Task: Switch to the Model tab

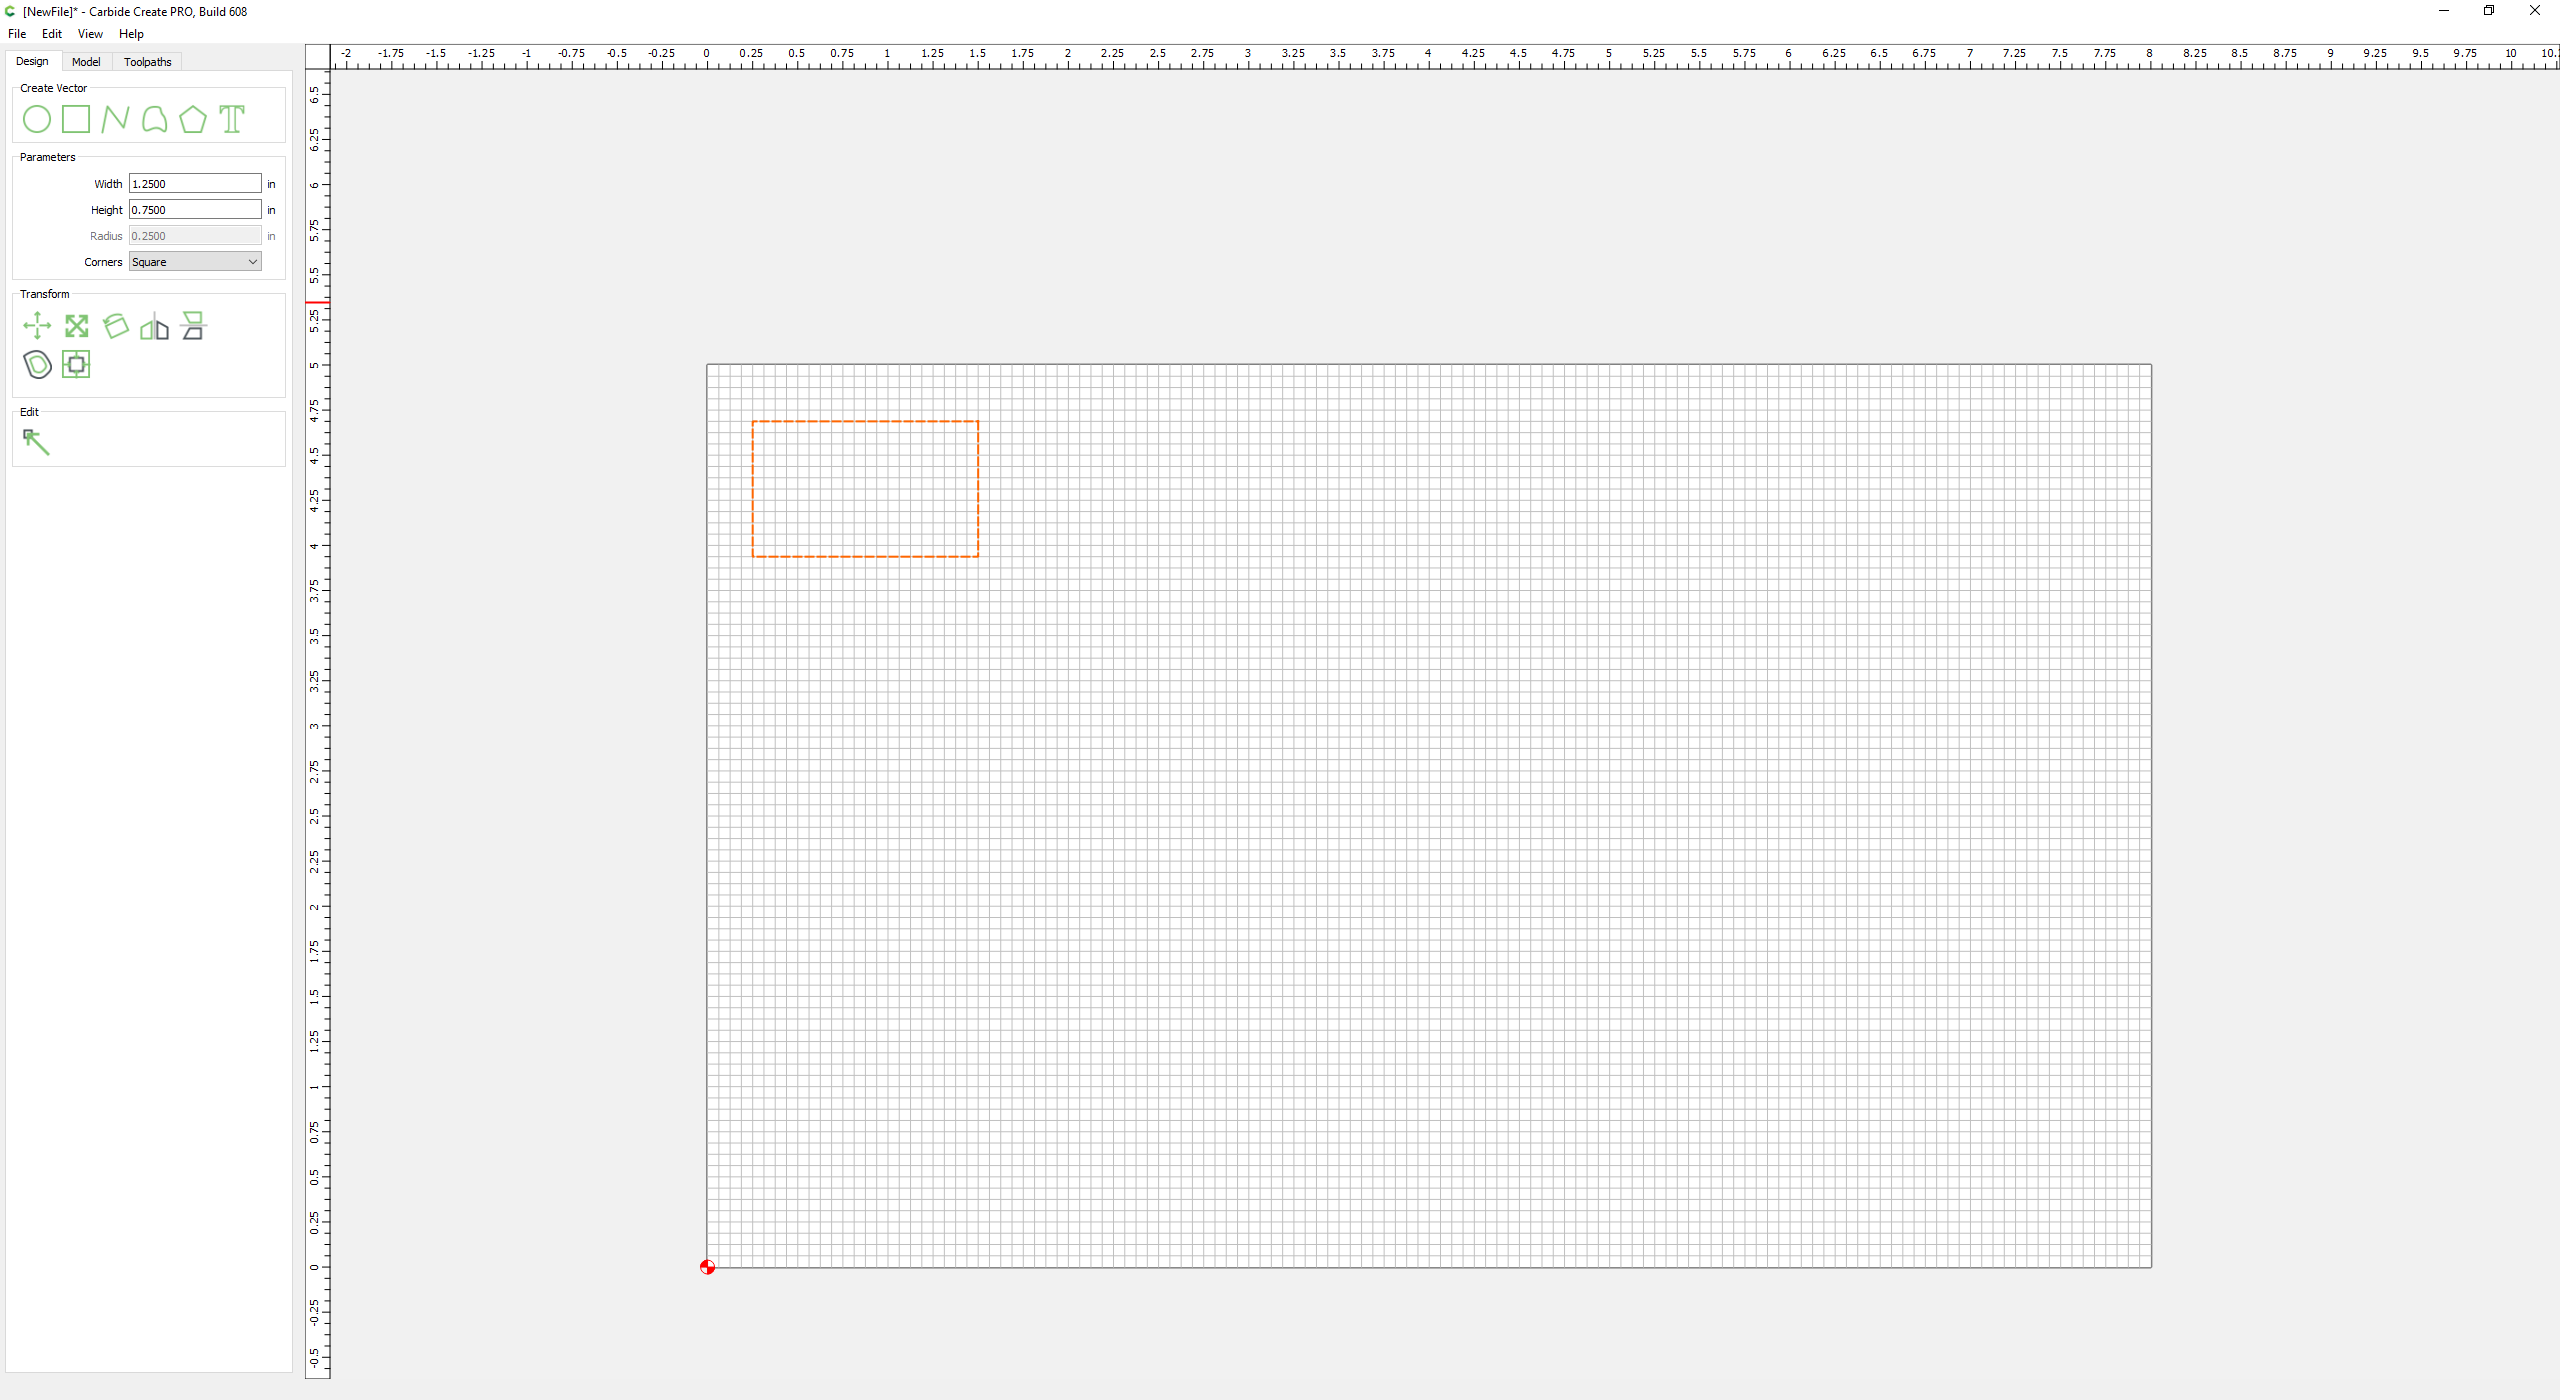Action: pyautogui.click(x=86, y=62)
